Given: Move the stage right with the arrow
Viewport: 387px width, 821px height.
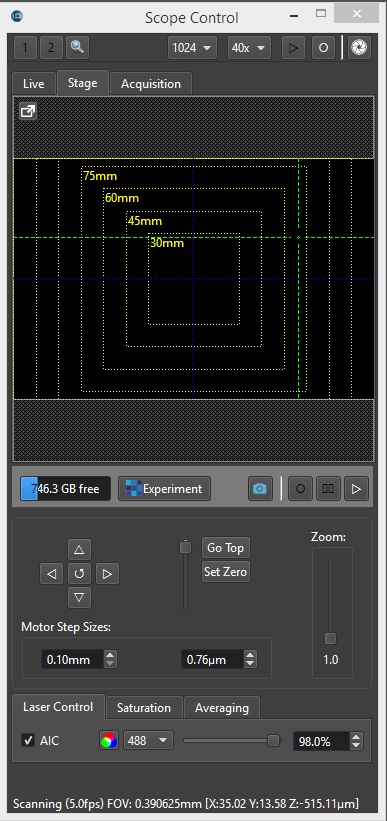Looking at the screenshot, I should tap(107, 573).
